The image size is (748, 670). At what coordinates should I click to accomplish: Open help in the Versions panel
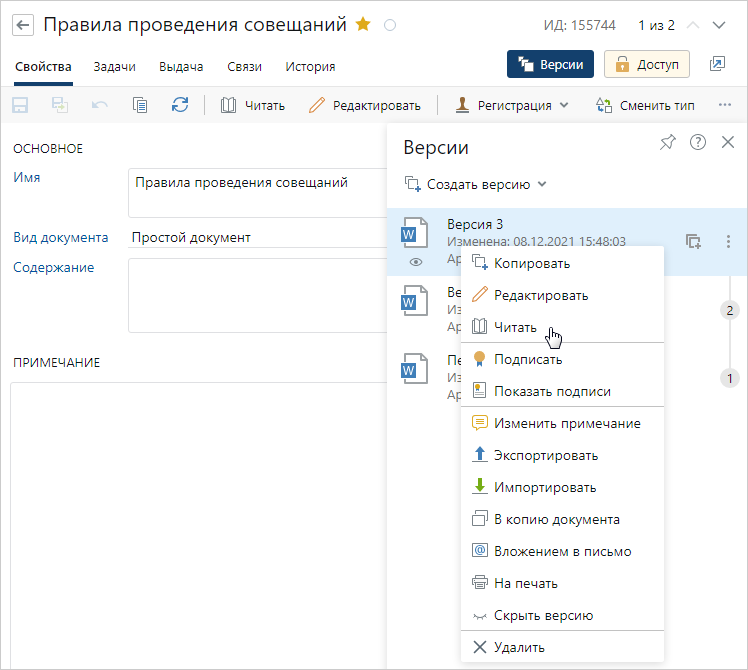click(698, 143)
